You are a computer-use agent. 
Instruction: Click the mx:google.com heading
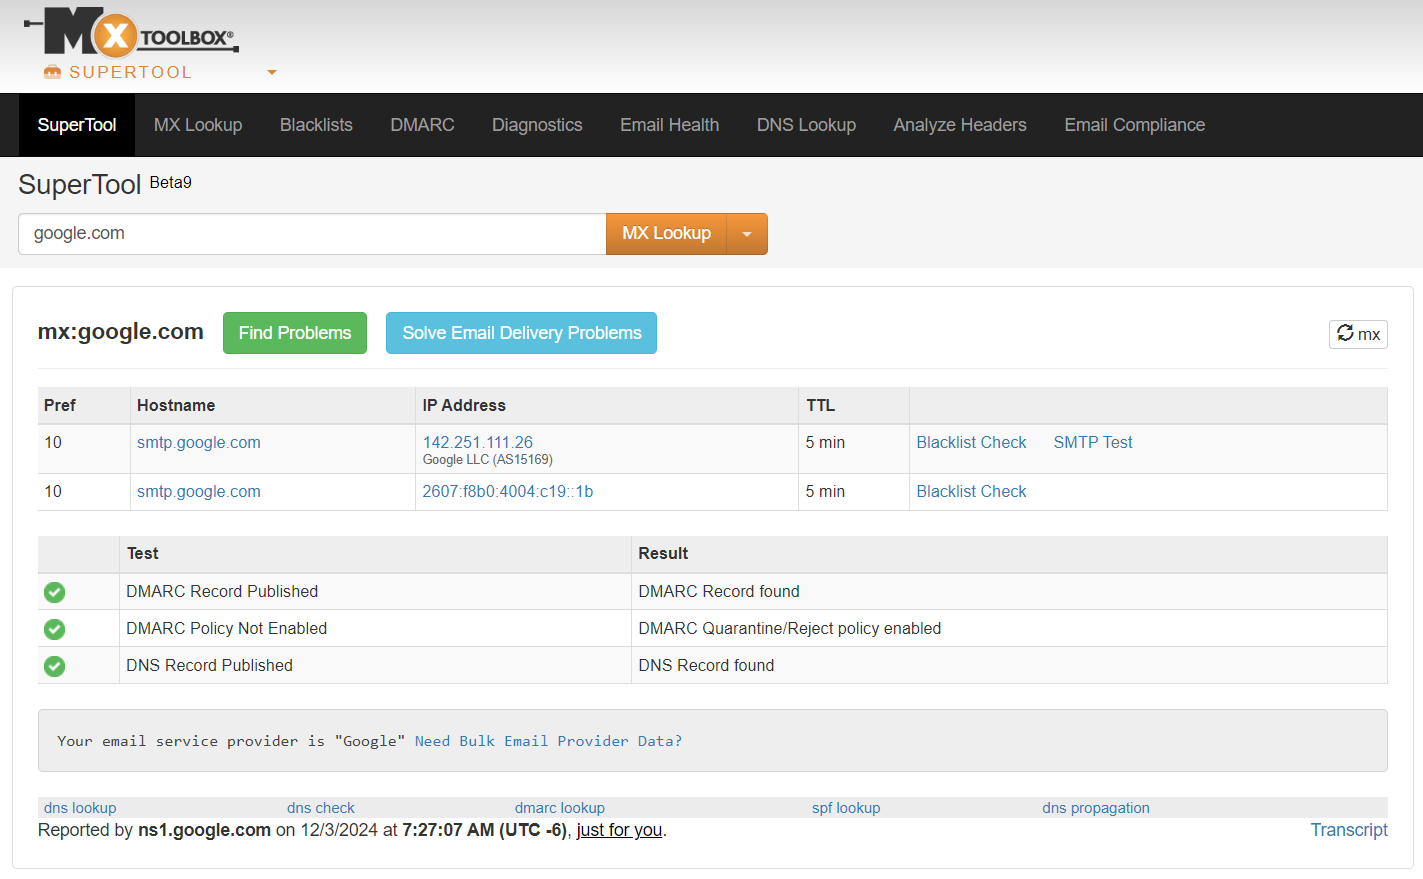point(121,332)
